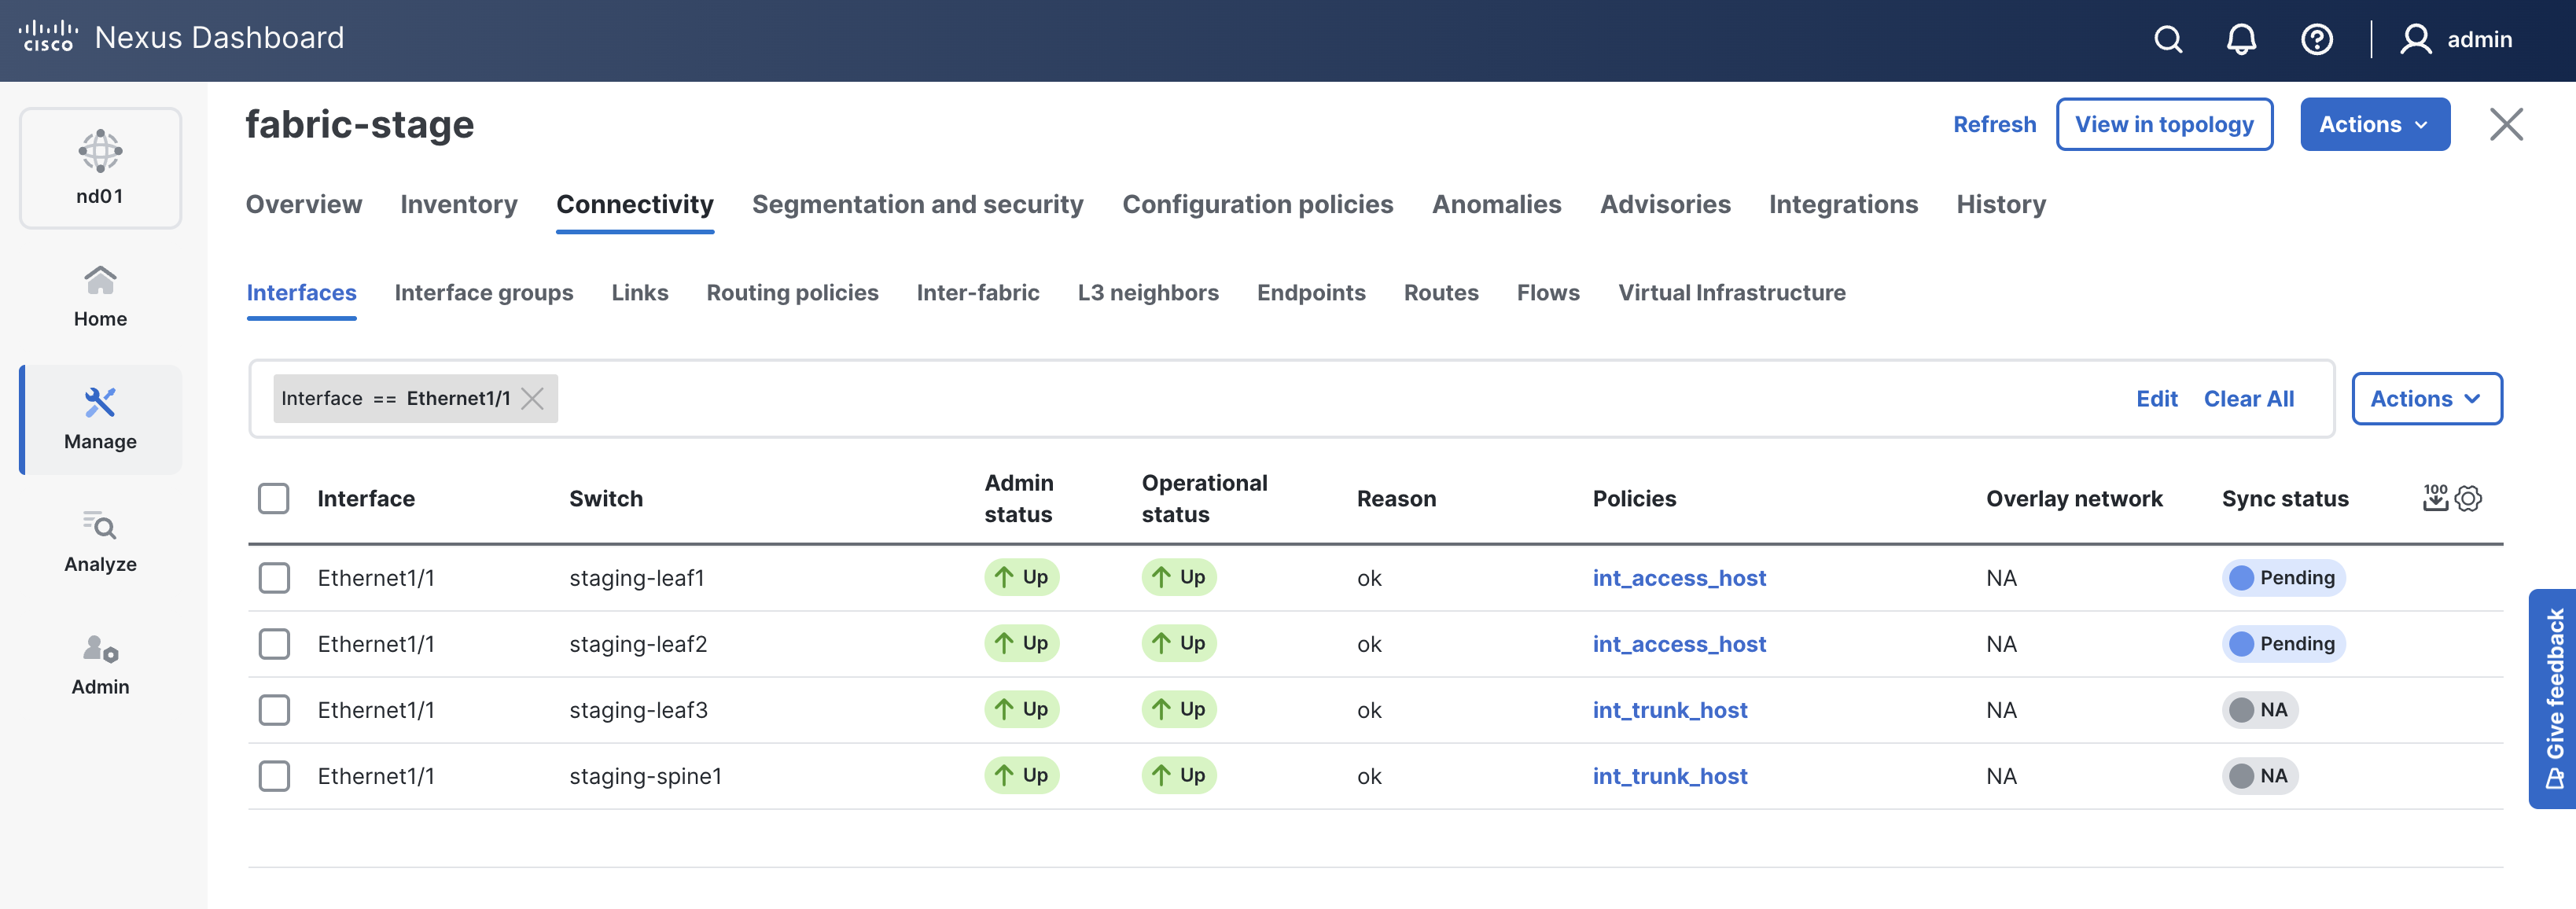The image size is (2576, 909).
Task: Check the staging-spine1 row checkbox
Action: point(273,776)
